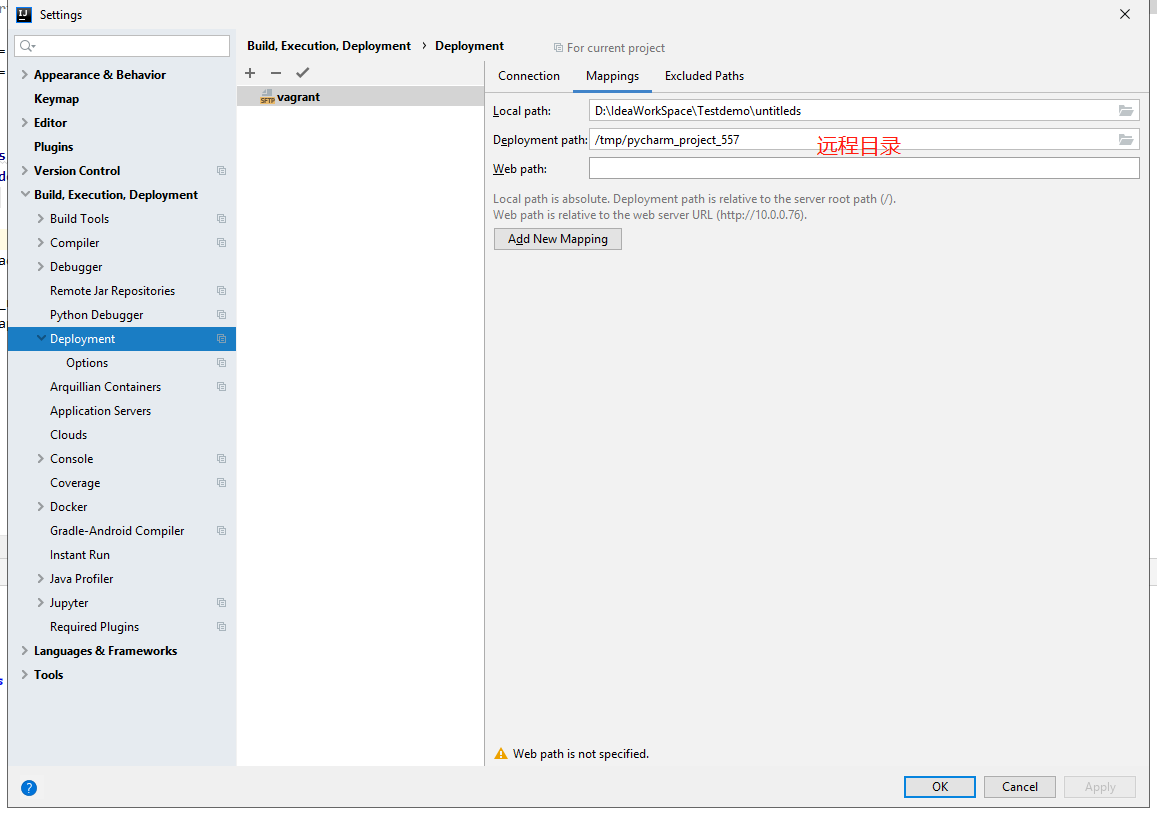Open Instant Run settings

pos(80,555)
